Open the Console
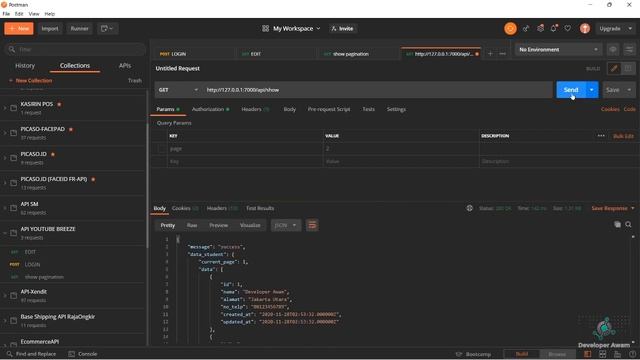The width and height of the screenshot is (640, 360). (83, 354)
